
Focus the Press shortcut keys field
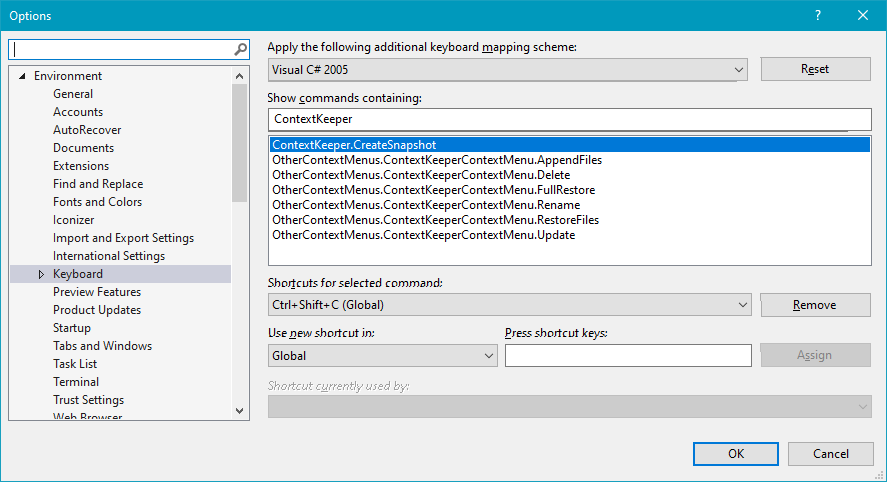tap(628, 356)
